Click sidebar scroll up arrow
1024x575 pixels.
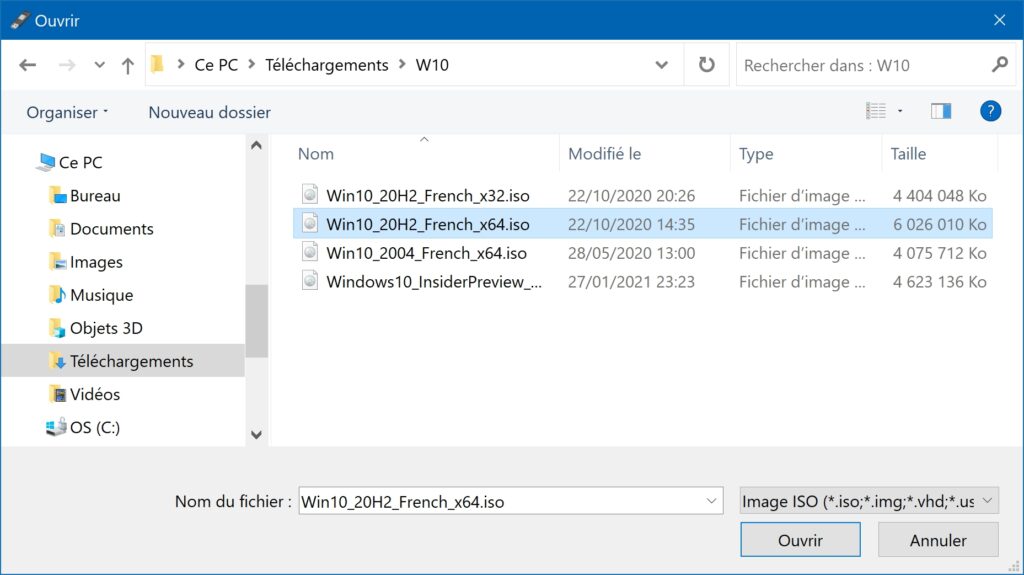pyautogui.click(x=257, y=145)
